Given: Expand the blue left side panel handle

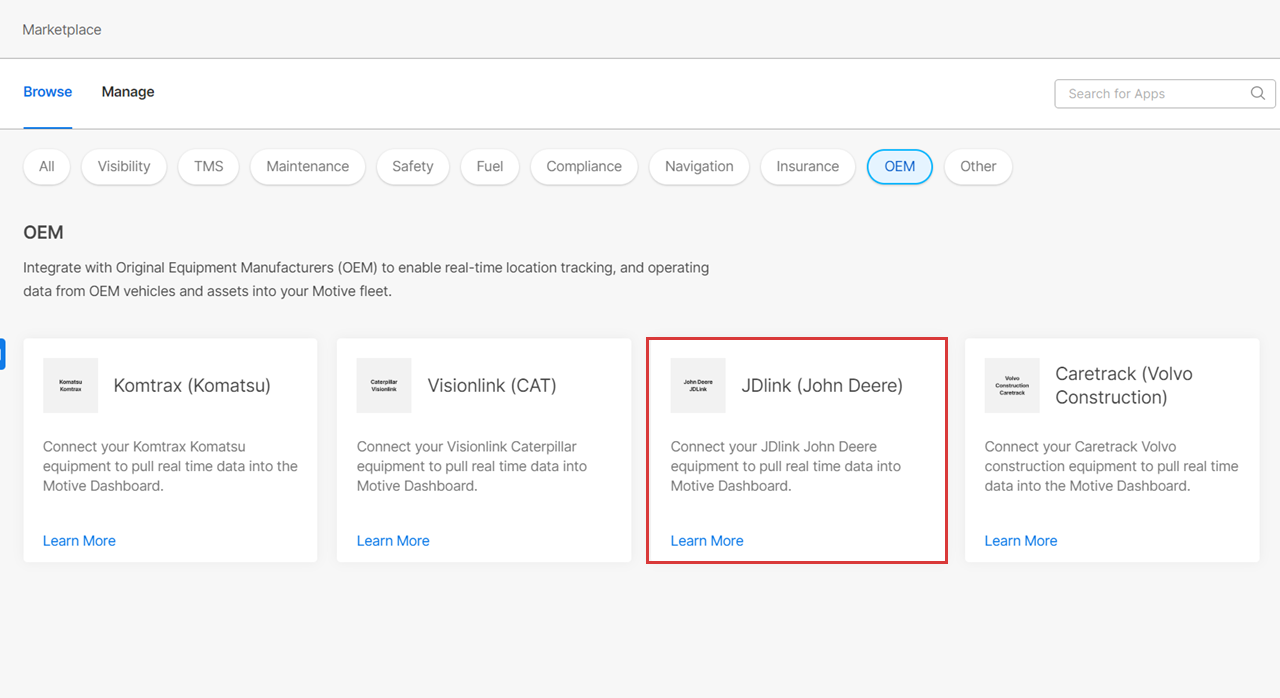Looking at the screenshot, I should click(3, 354).
